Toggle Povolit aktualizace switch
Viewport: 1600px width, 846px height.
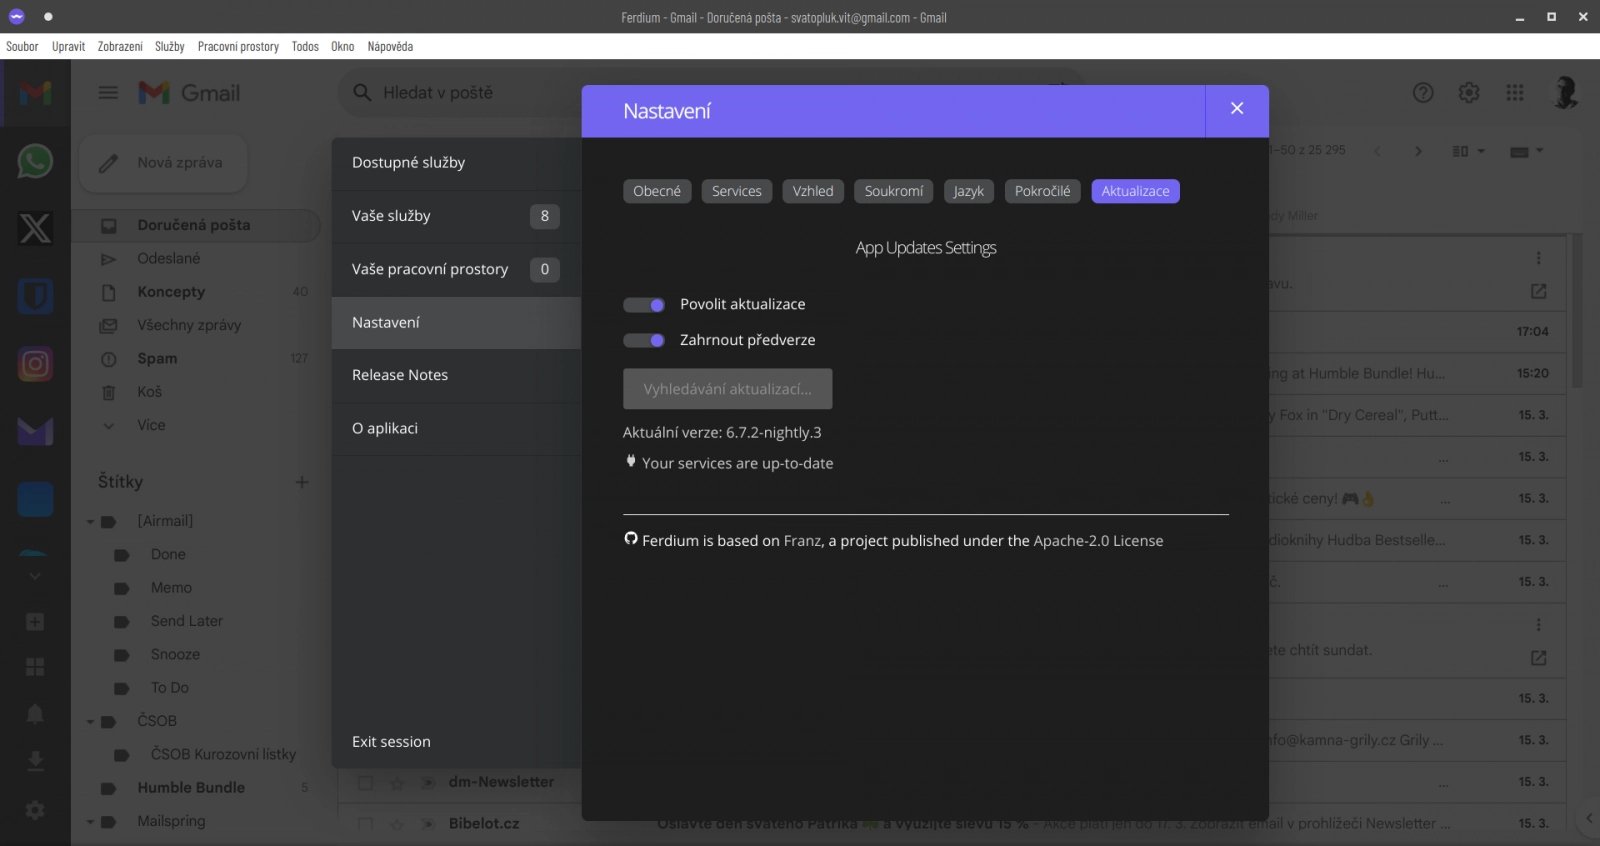[x=644, y=305]
